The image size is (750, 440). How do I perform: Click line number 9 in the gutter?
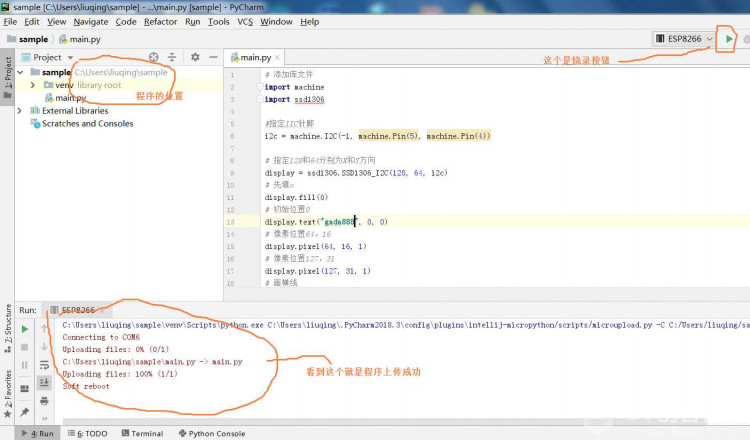tap(232, 173)
